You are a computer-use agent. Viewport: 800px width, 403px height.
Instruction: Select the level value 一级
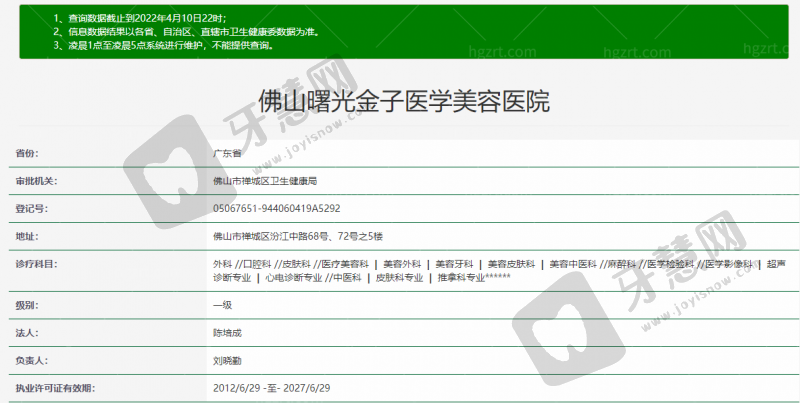point(222,304)
